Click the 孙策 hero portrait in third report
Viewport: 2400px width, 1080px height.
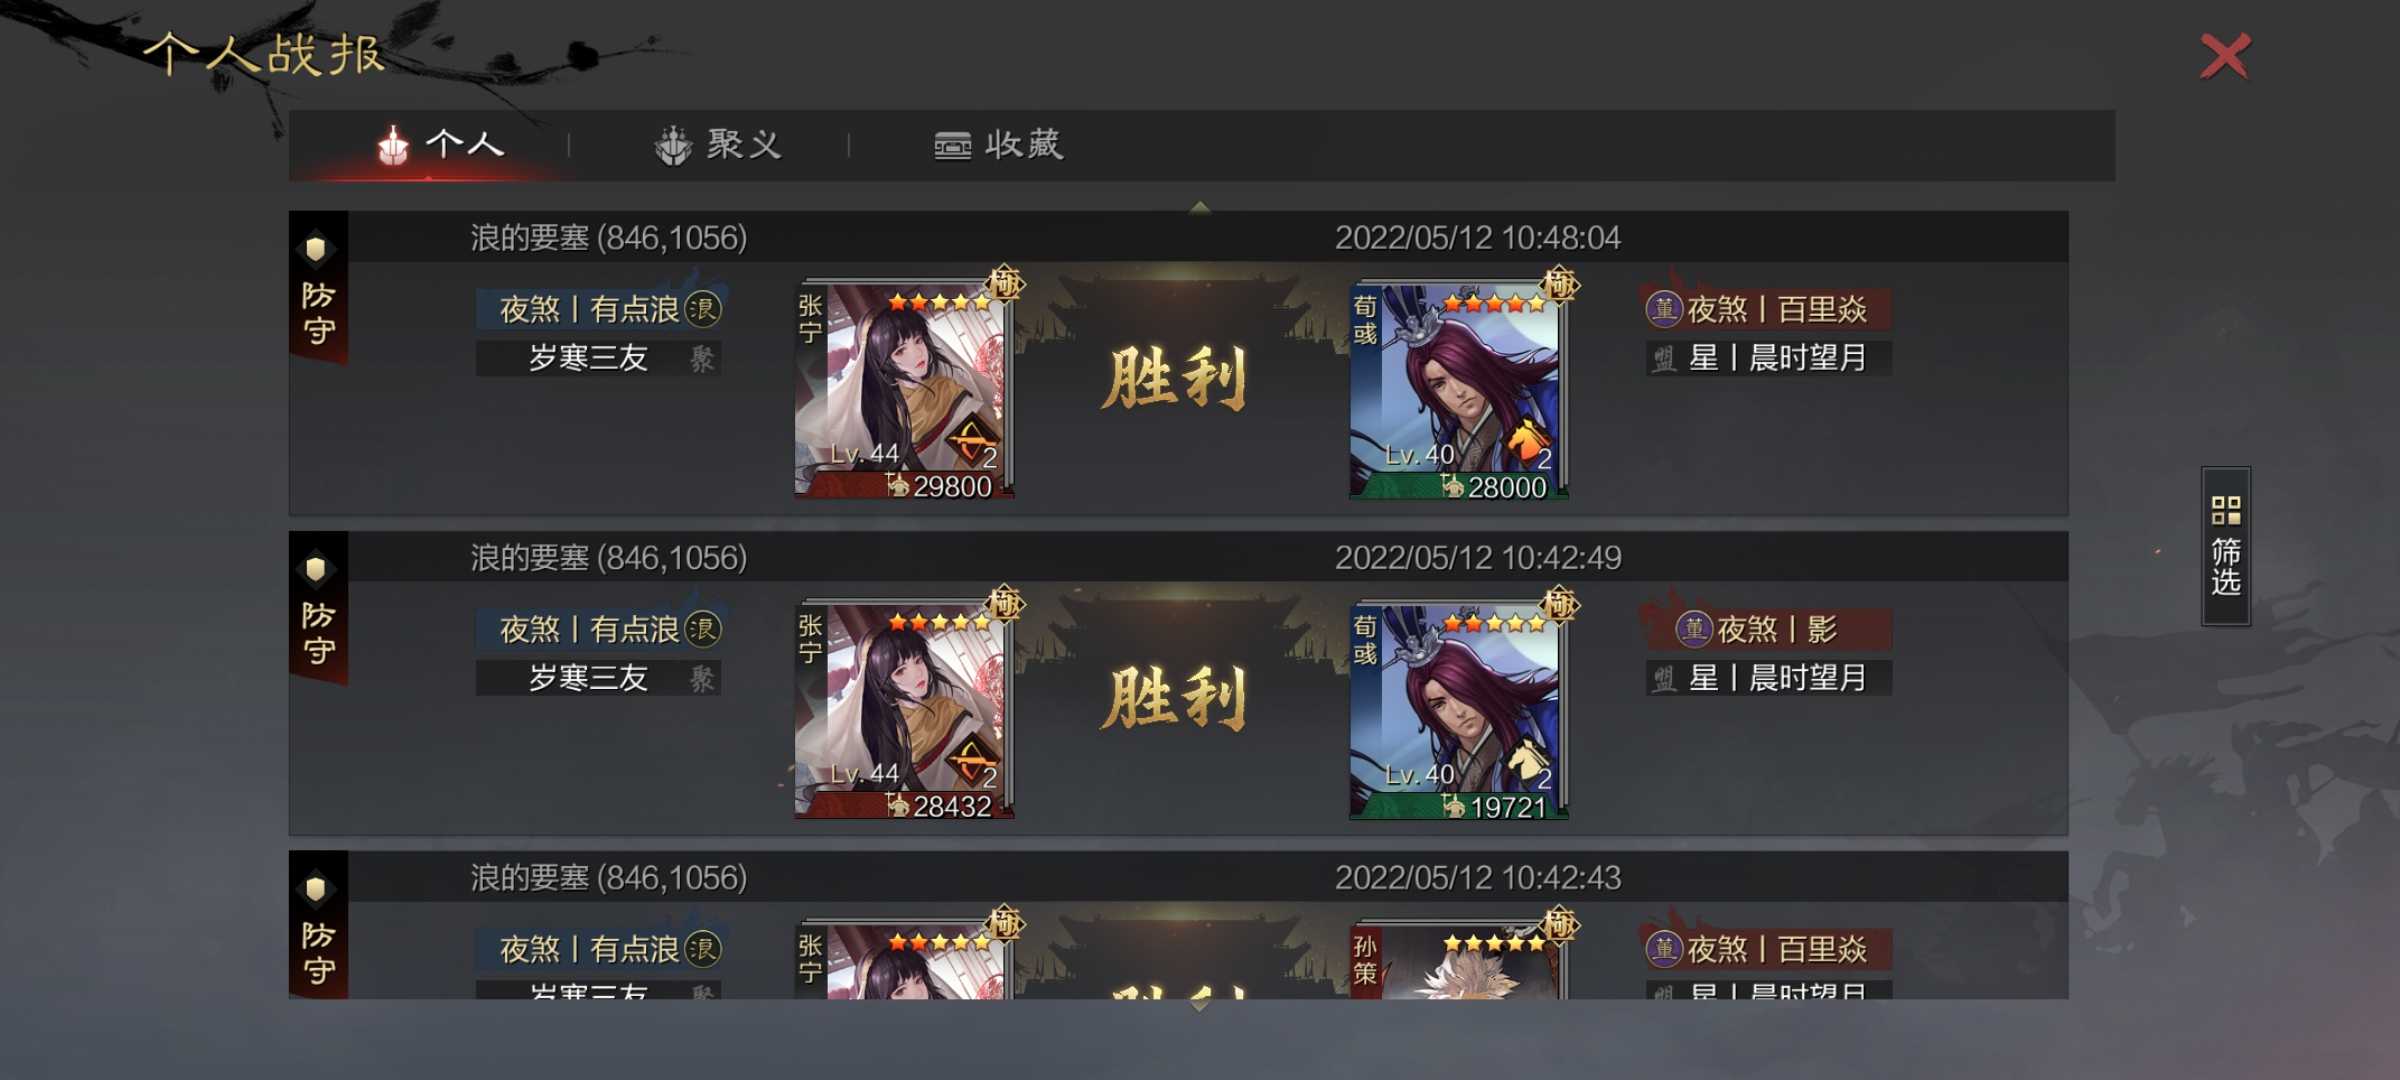(1459, 960)
